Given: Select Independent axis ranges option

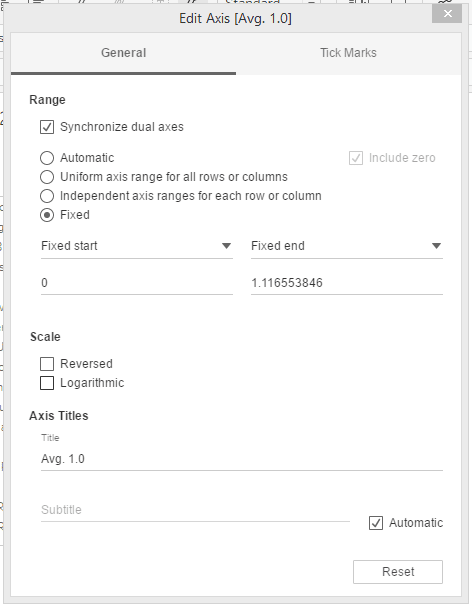Looking at the screenshot, I should [47, 196].
